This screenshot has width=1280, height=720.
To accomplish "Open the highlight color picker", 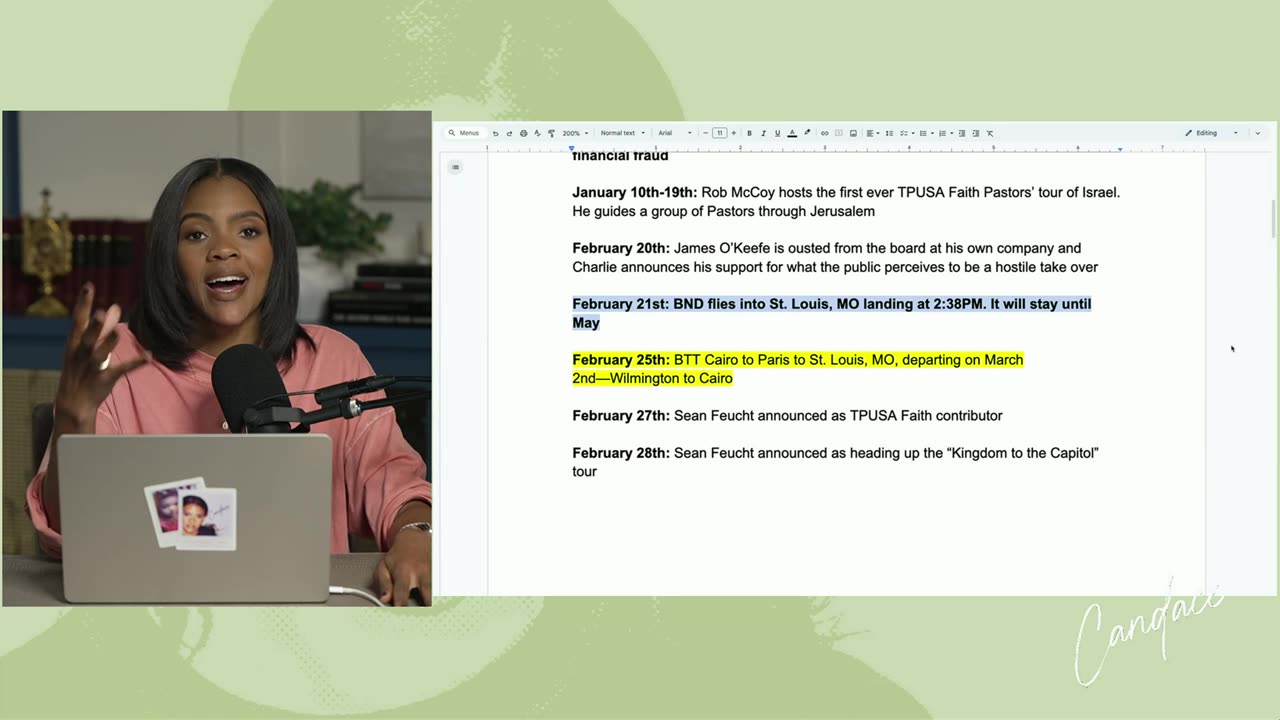I will coord(807,133).
